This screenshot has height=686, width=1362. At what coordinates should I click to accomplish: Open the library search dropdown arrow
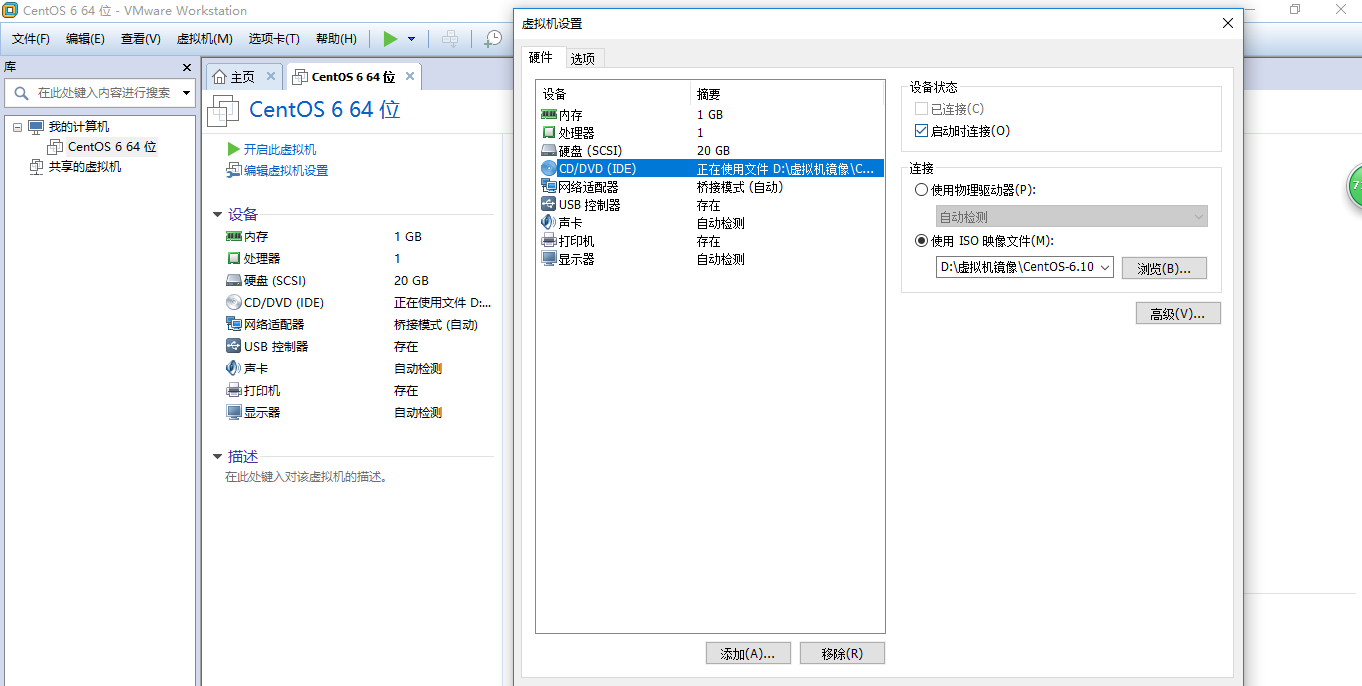[186, 93]
